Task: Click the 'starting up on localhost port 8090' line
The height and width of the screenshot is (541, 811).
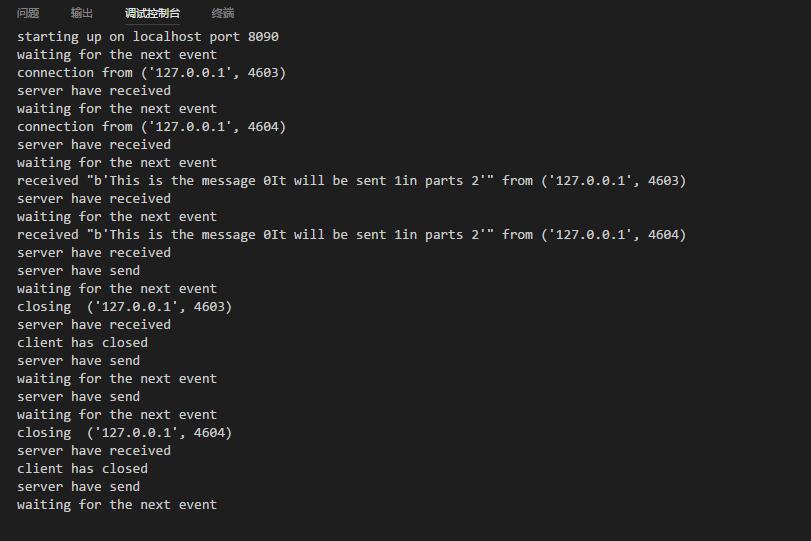Action: point(148,37)
